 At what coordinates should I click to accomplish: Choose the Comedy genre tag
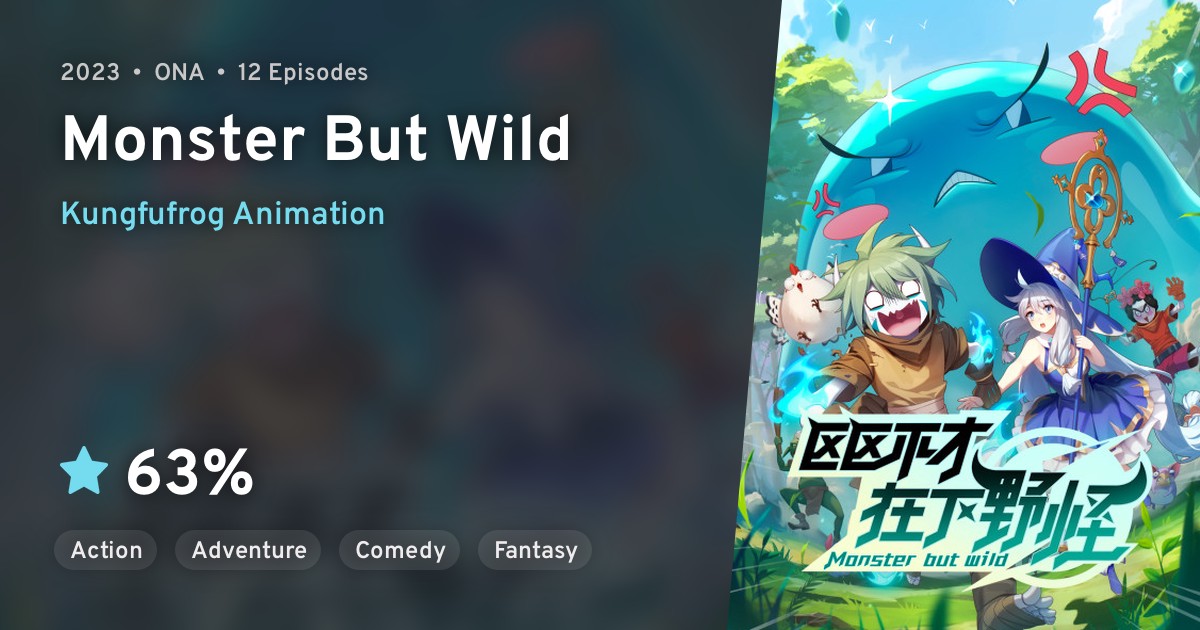400,550
